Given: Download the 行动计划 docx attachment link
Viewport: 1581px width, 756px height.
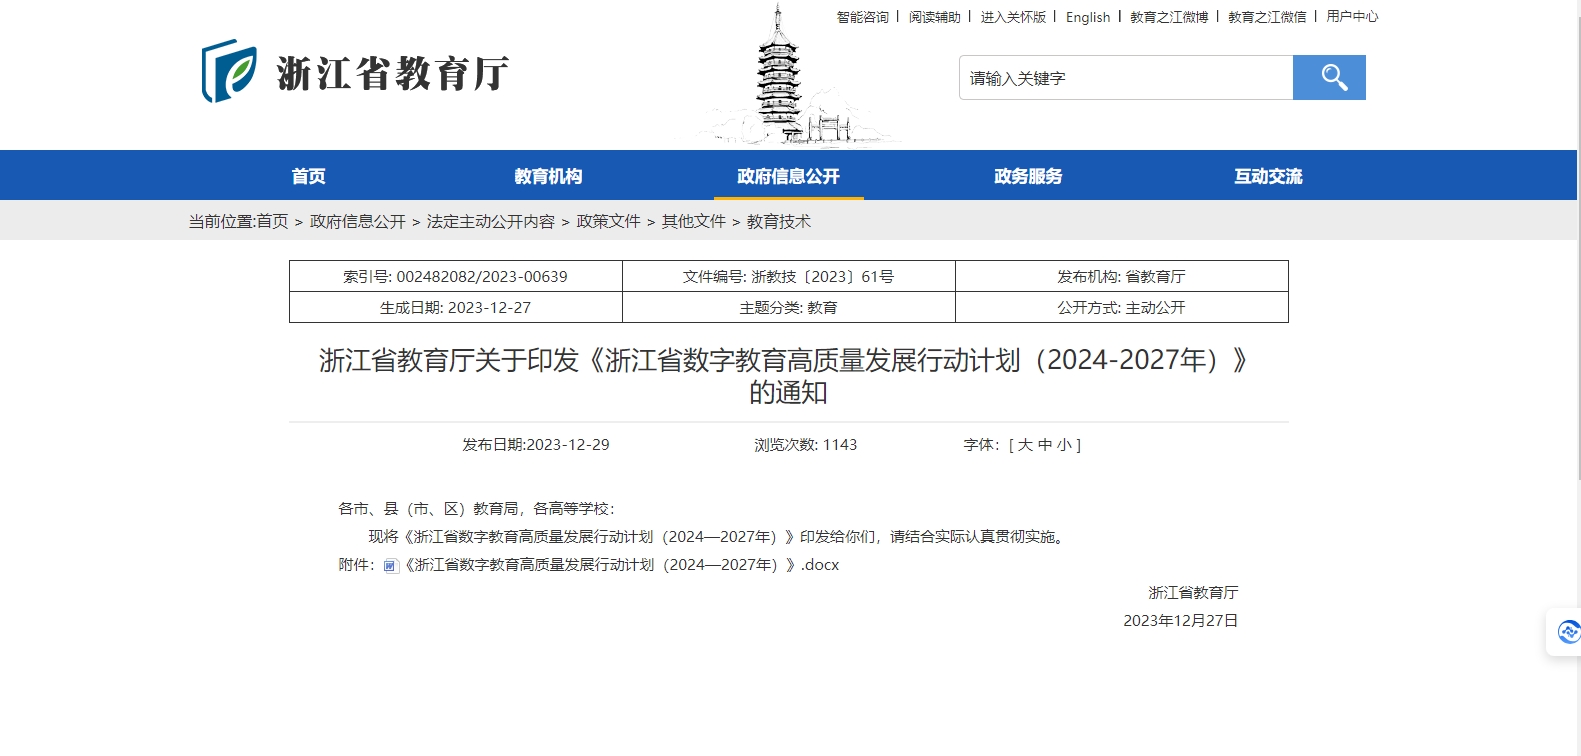Looking at the screenshot, I should [620, 565].
